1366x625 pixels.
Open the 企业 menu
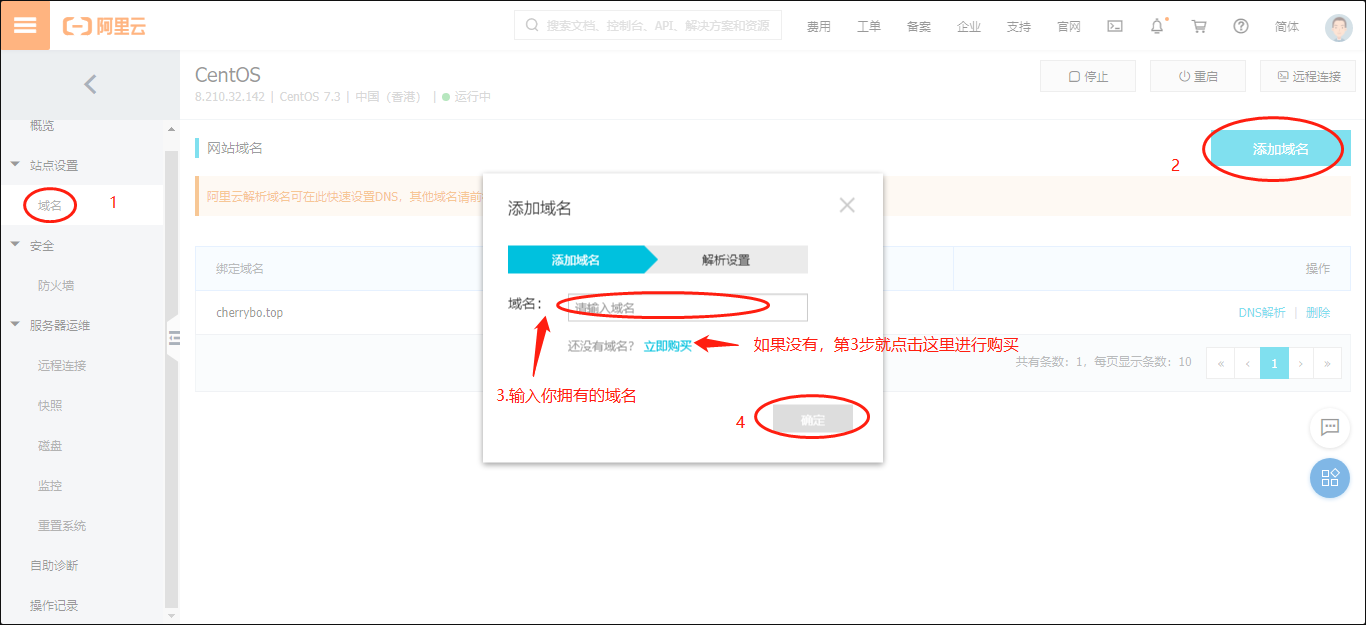[969, 27]
